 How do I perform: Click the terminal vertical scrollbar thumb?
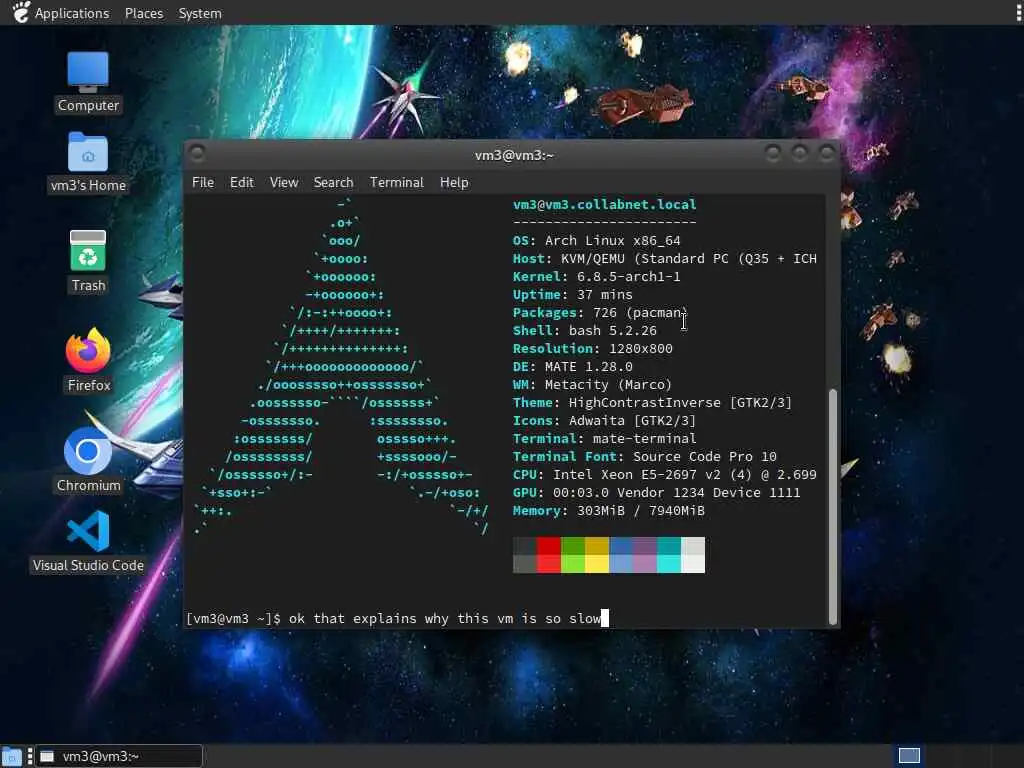point(832,507)
